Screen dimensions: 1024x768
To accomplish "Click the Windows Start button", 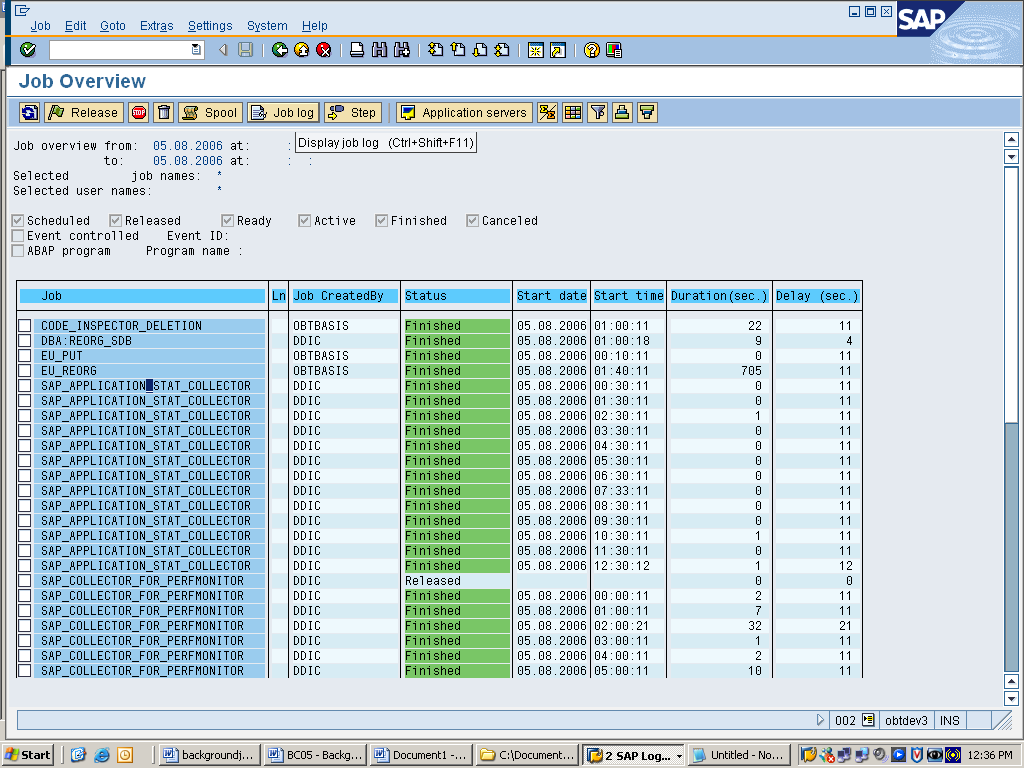I will 27,755.
